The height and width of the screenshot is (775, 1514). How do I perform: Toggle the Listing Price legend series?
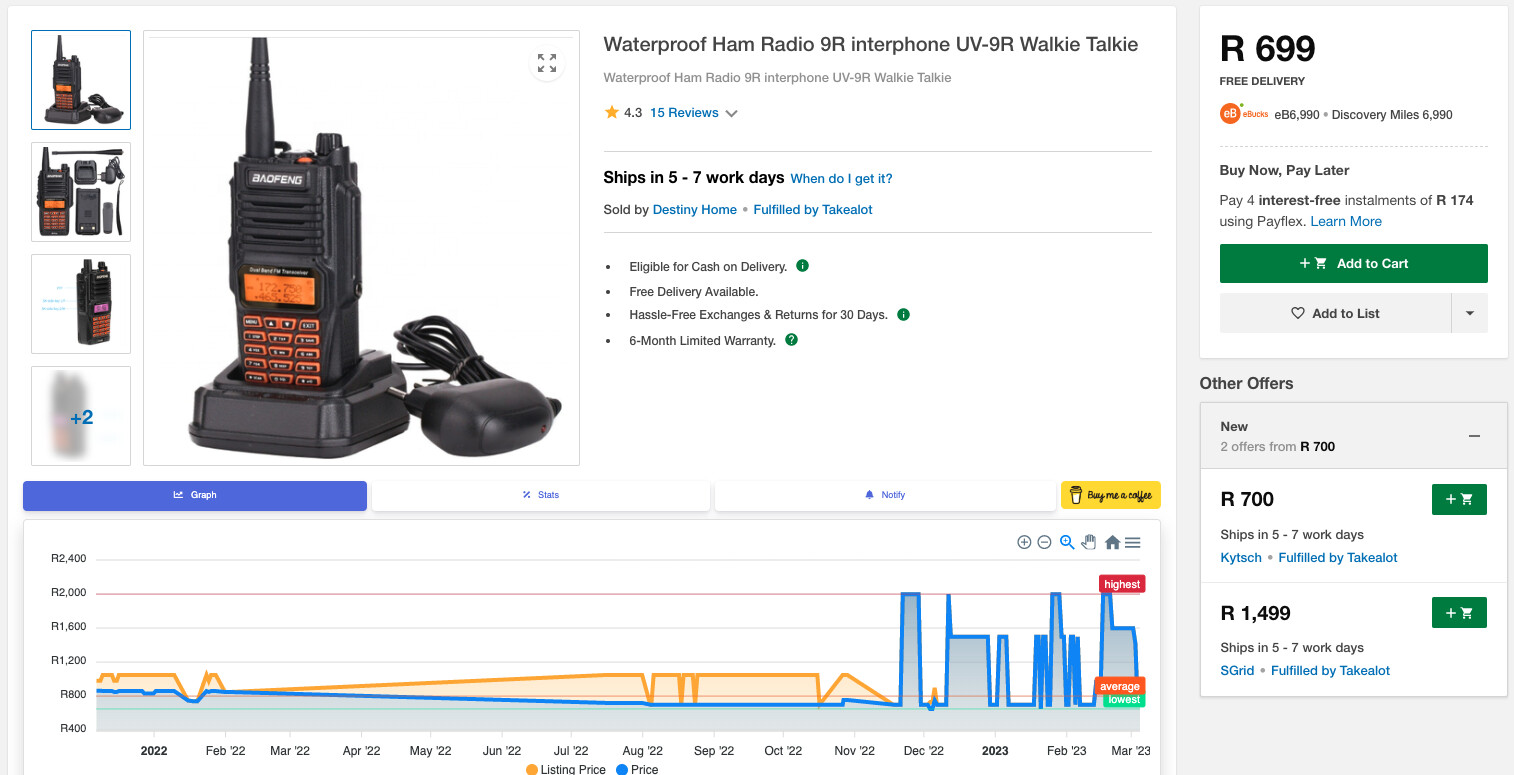(565, 769)
